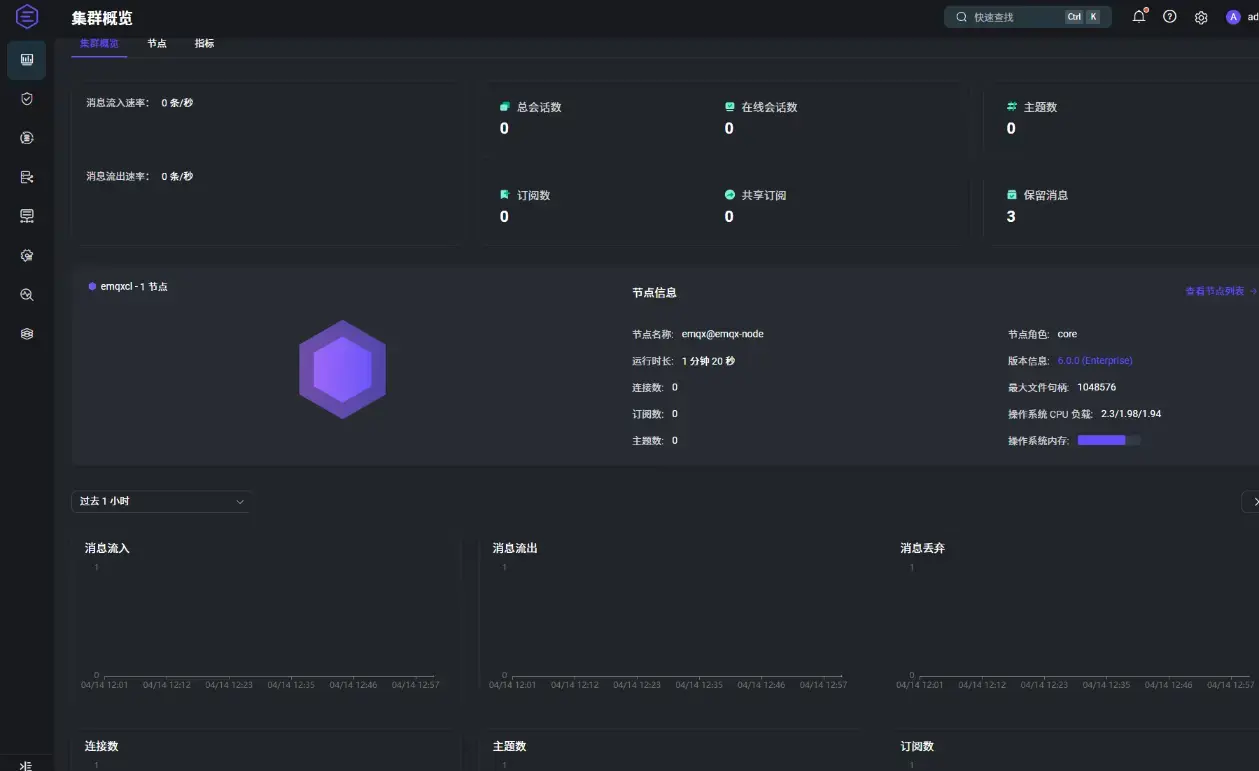Viewport: 1259px width, 771px height.
Task: Switch to the 节点 tab
Action: (157, 44)
